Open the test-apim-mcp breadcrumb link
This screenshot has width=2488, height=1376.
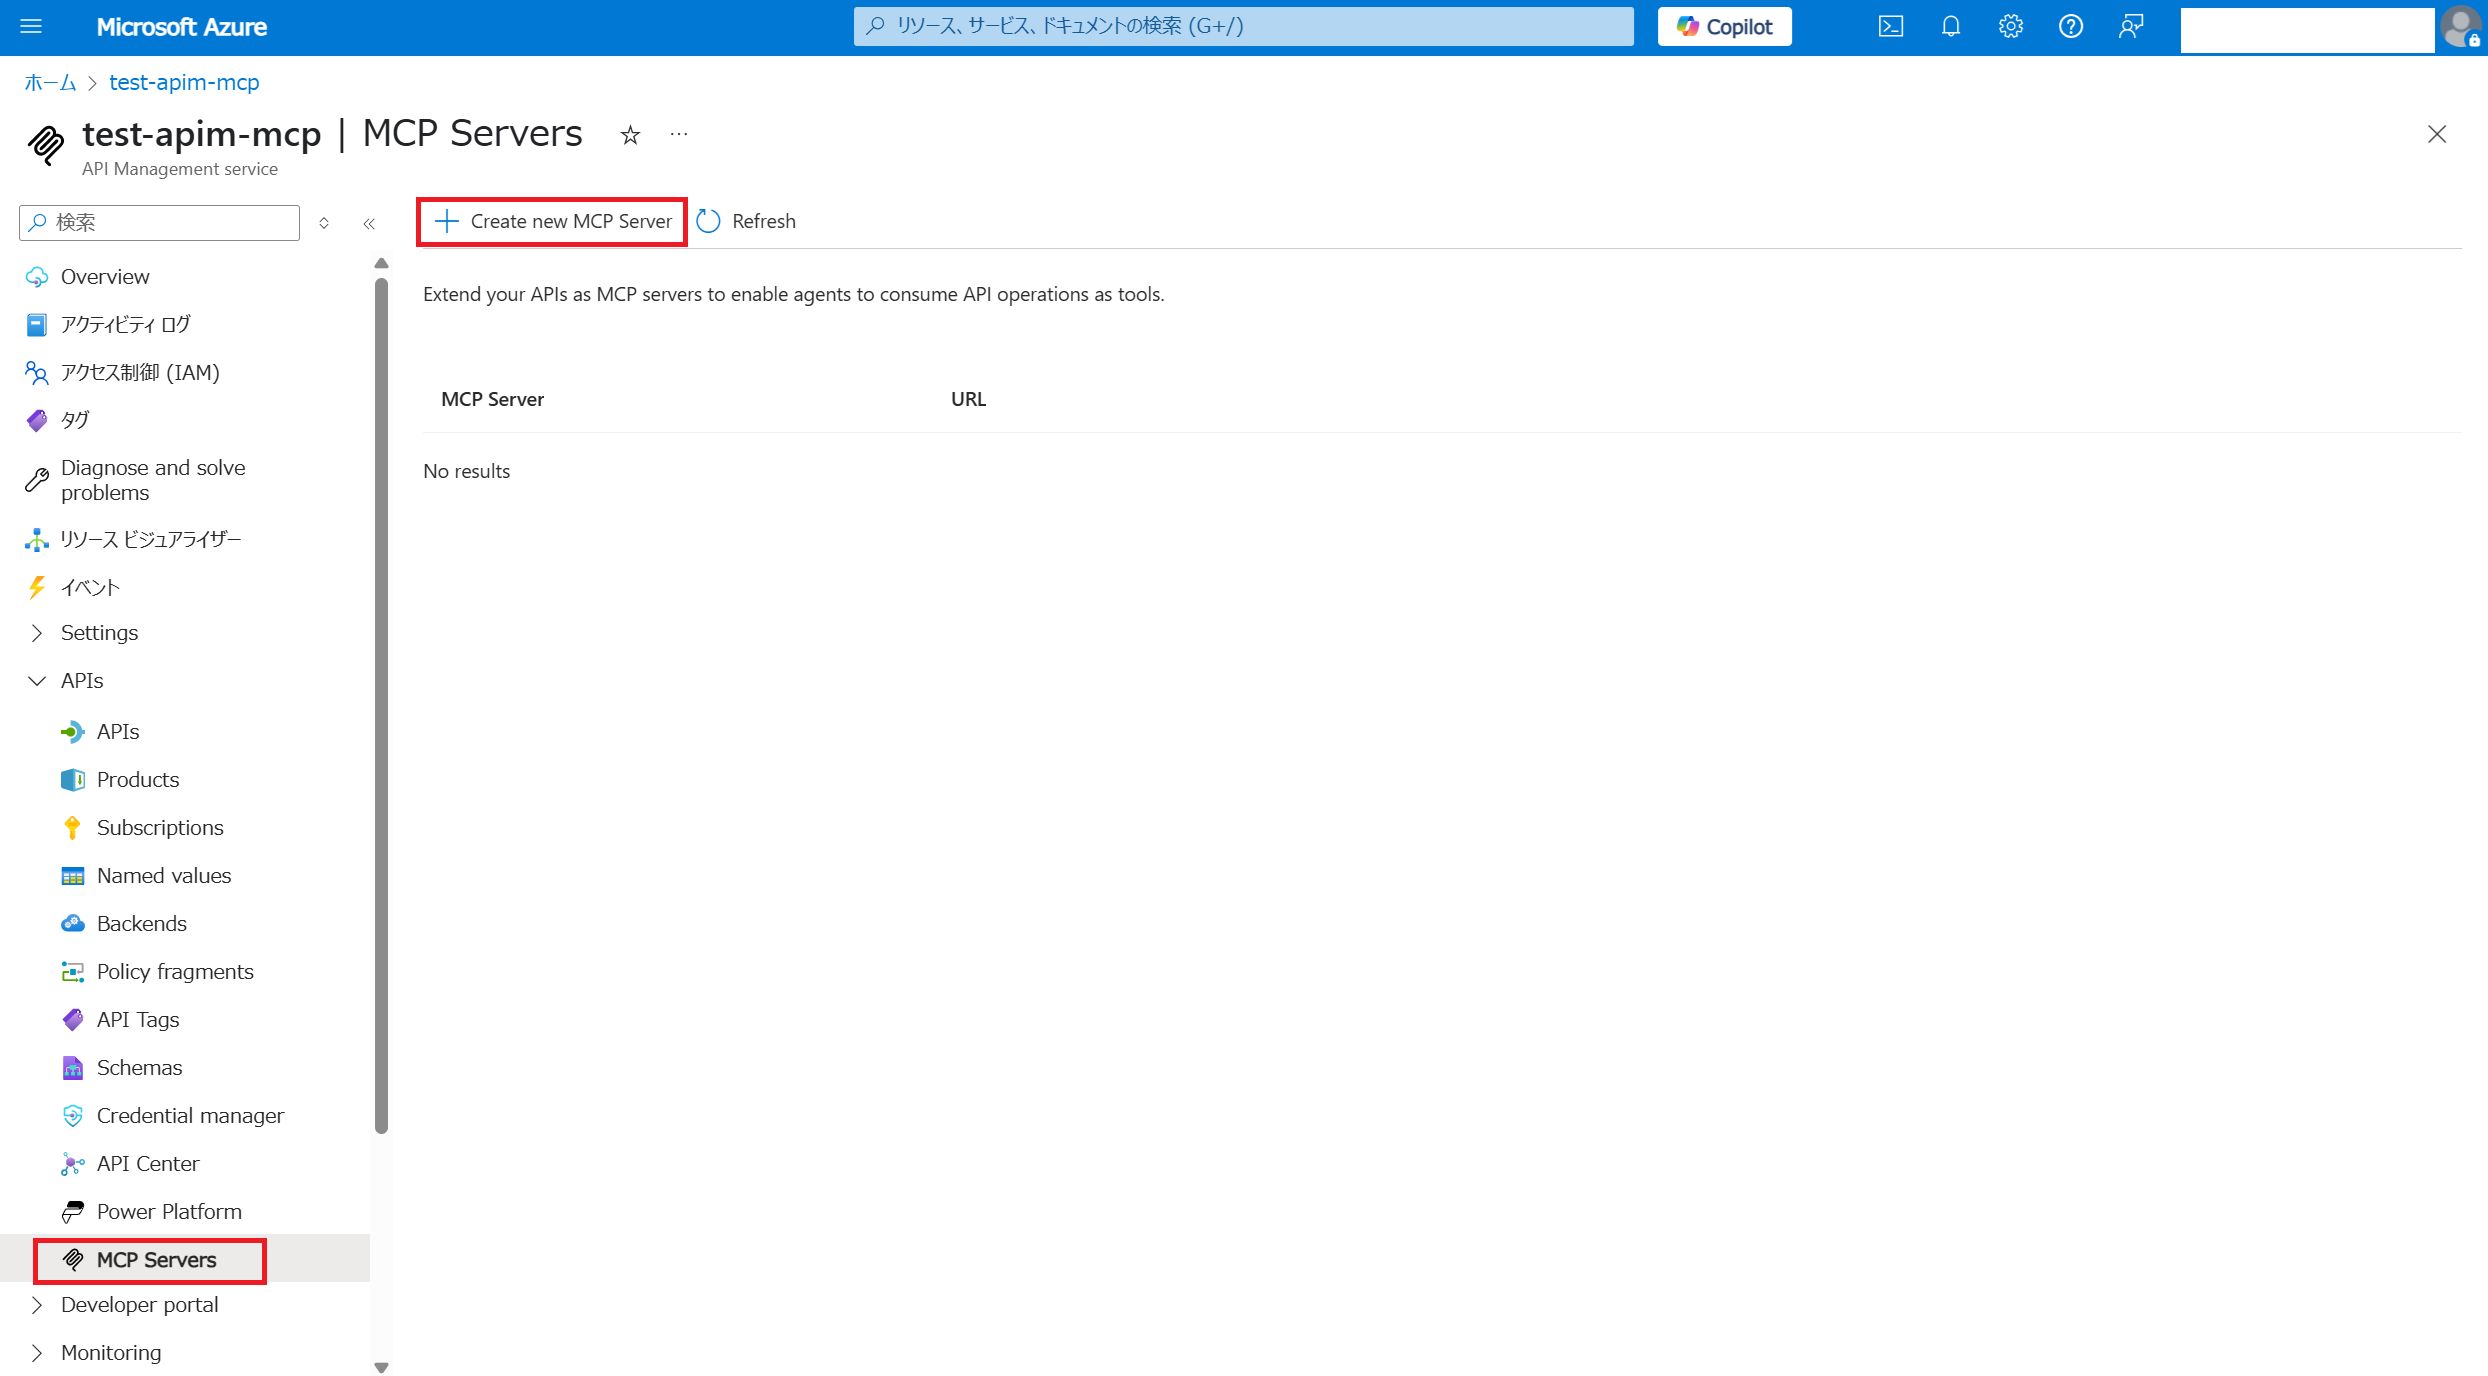point(184,83)
